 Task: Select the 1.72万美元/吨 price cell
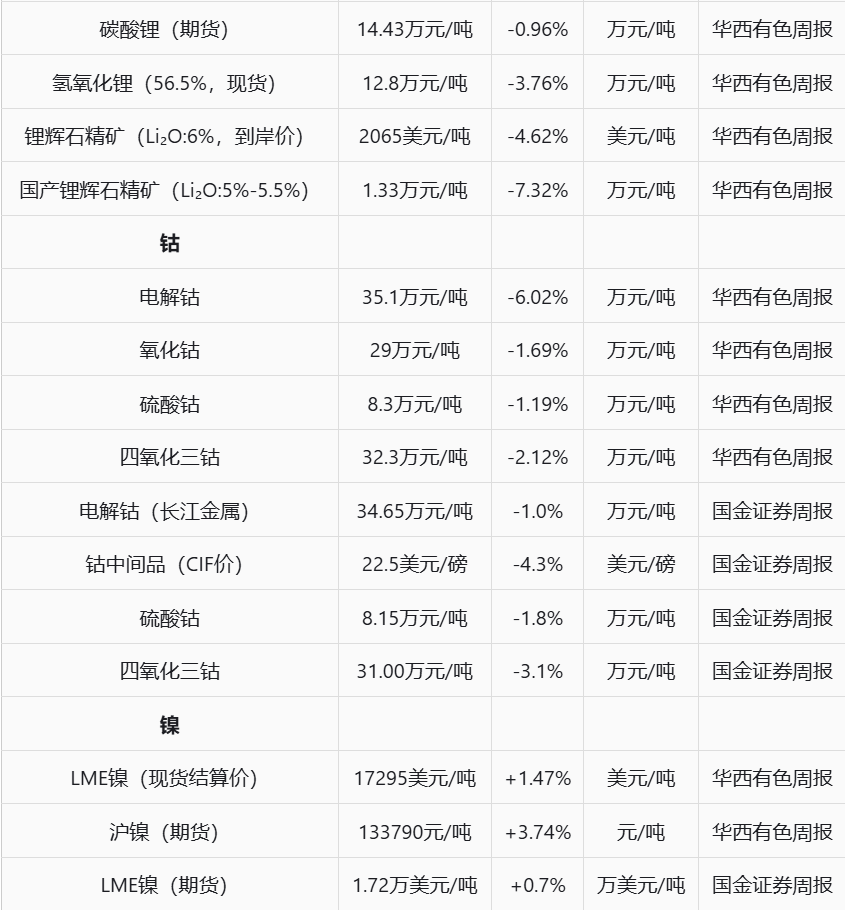(415, 886)
